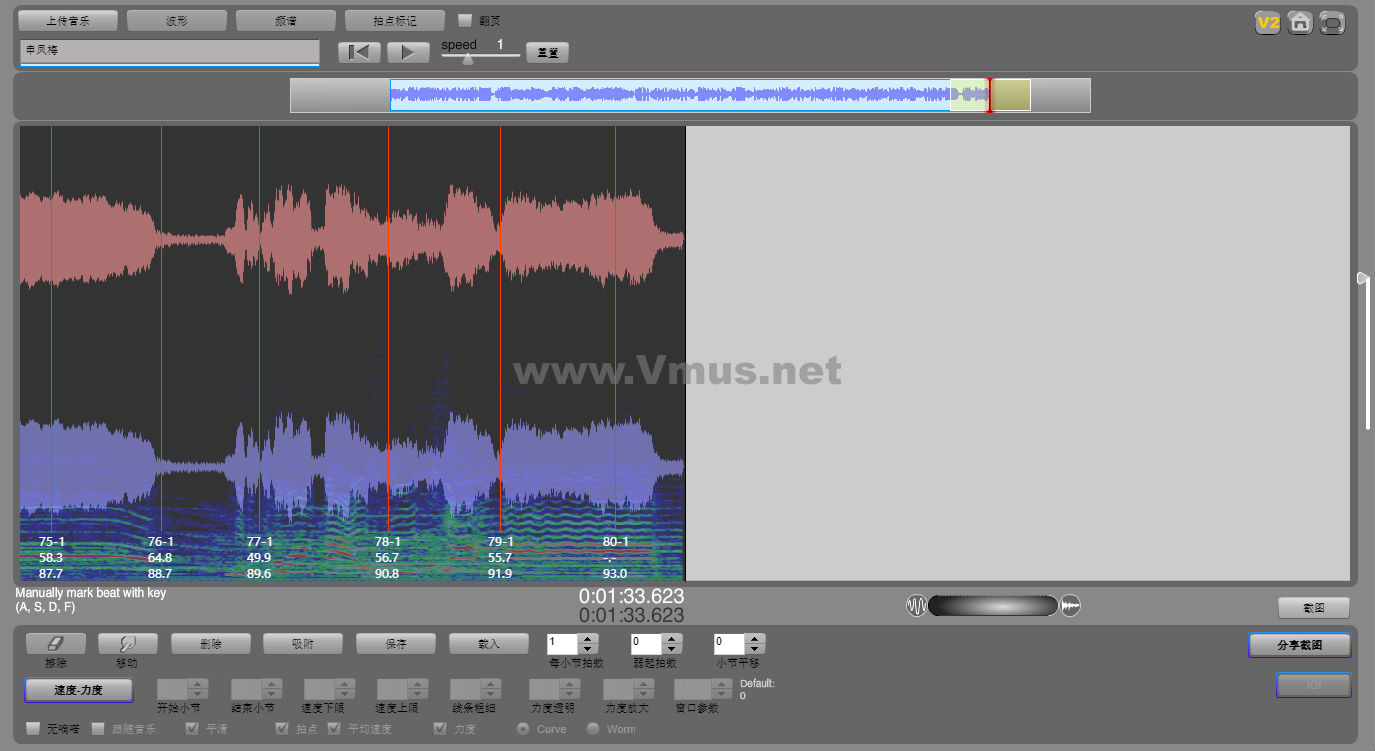Viewport: 1375px width, 751px height.
Task: Click the small waveform icon left of gradient bar
Action: (x=916, y=606)
